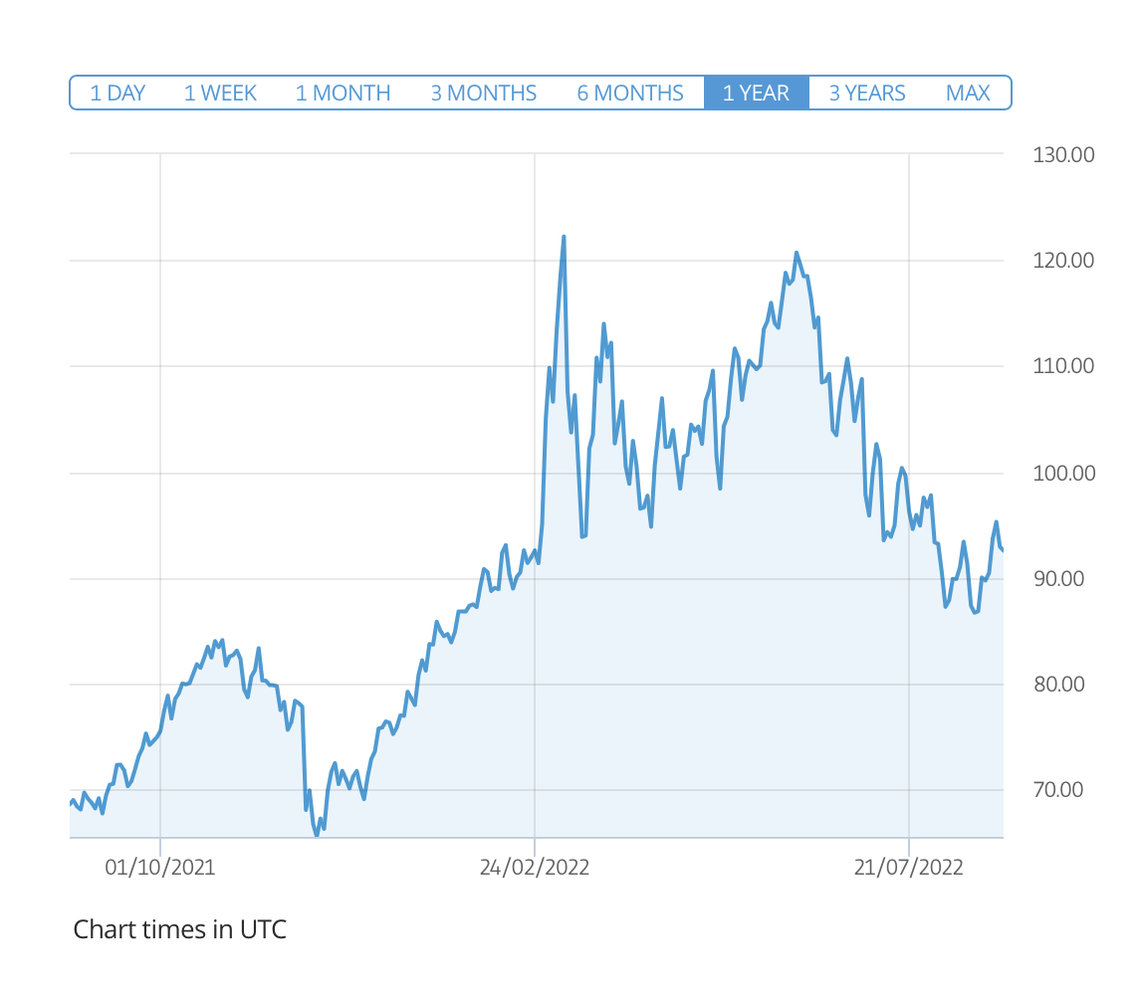Open the 3 YEARS chart range

[x=867, y=93]
